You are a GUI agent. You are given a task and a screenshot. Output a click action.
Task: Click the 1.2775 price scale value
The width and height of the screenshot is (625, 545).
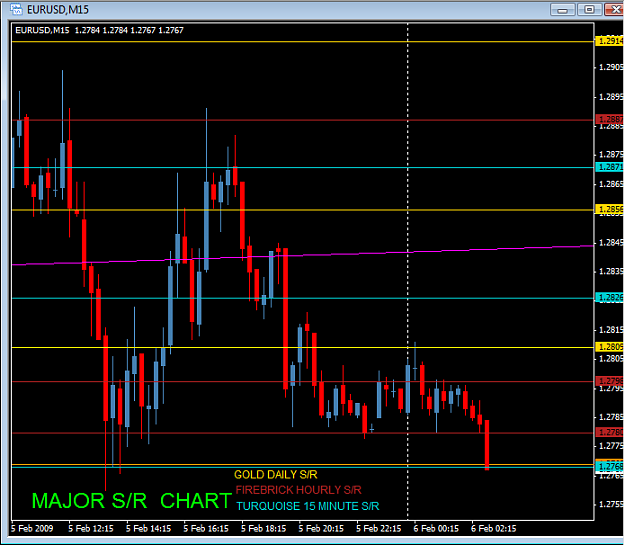click(x=611, y=446)
